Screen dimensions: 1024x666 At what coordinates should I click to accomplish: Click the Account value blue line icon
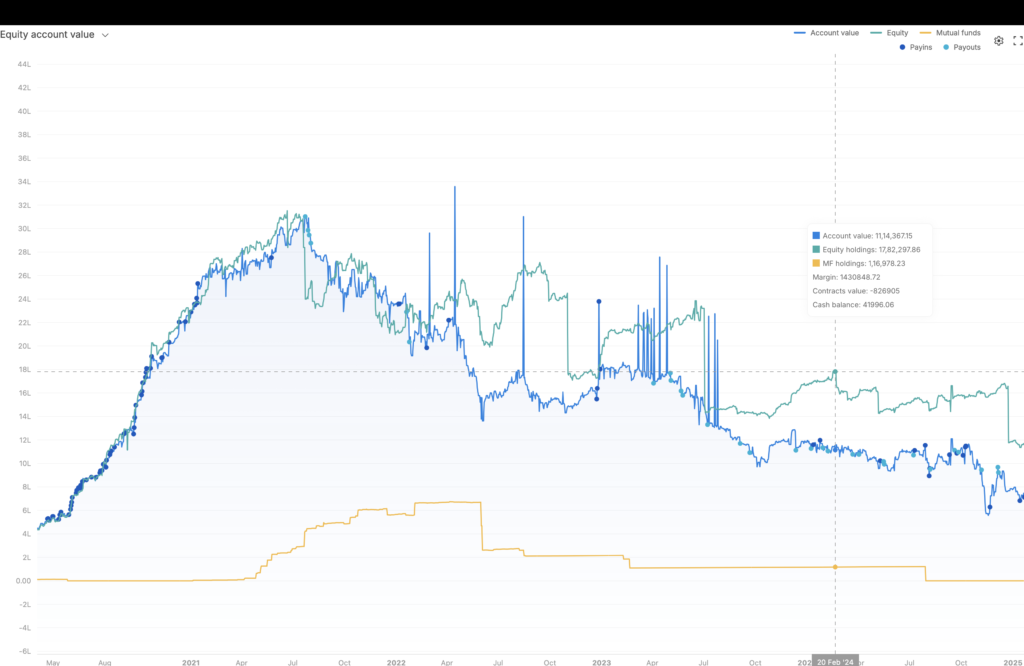799,33
